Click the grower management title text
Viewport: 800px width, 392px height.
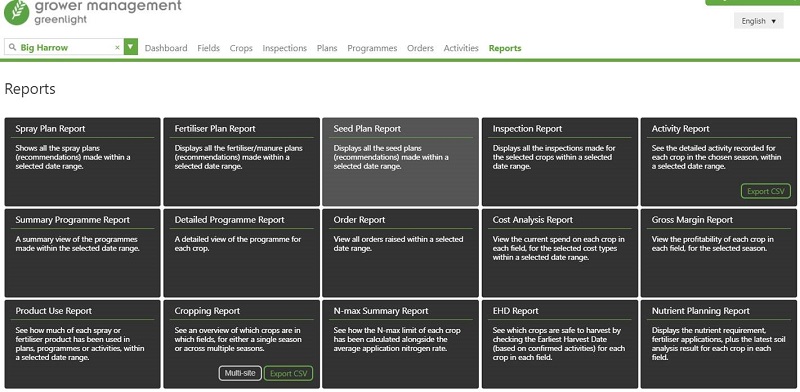point(108,6)
